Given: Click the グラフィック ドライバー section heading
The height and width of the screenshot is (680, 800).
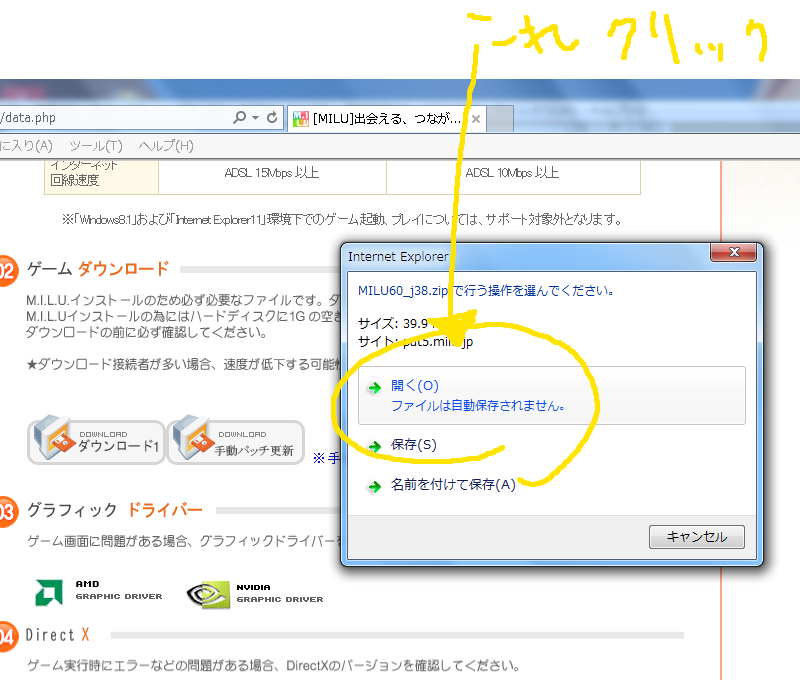Looking at the screenshot, I should point(115,510).
